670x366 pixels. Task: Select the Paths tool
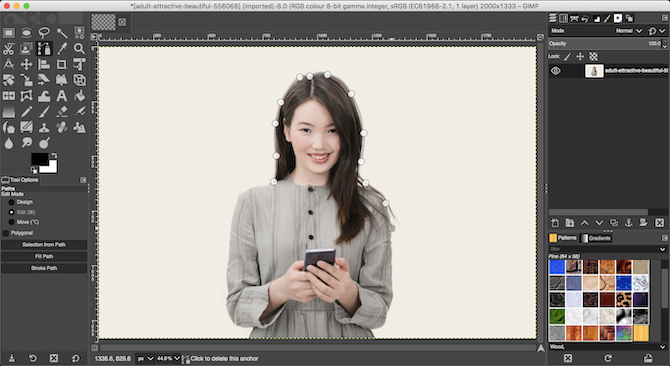[x=44, y=48]
